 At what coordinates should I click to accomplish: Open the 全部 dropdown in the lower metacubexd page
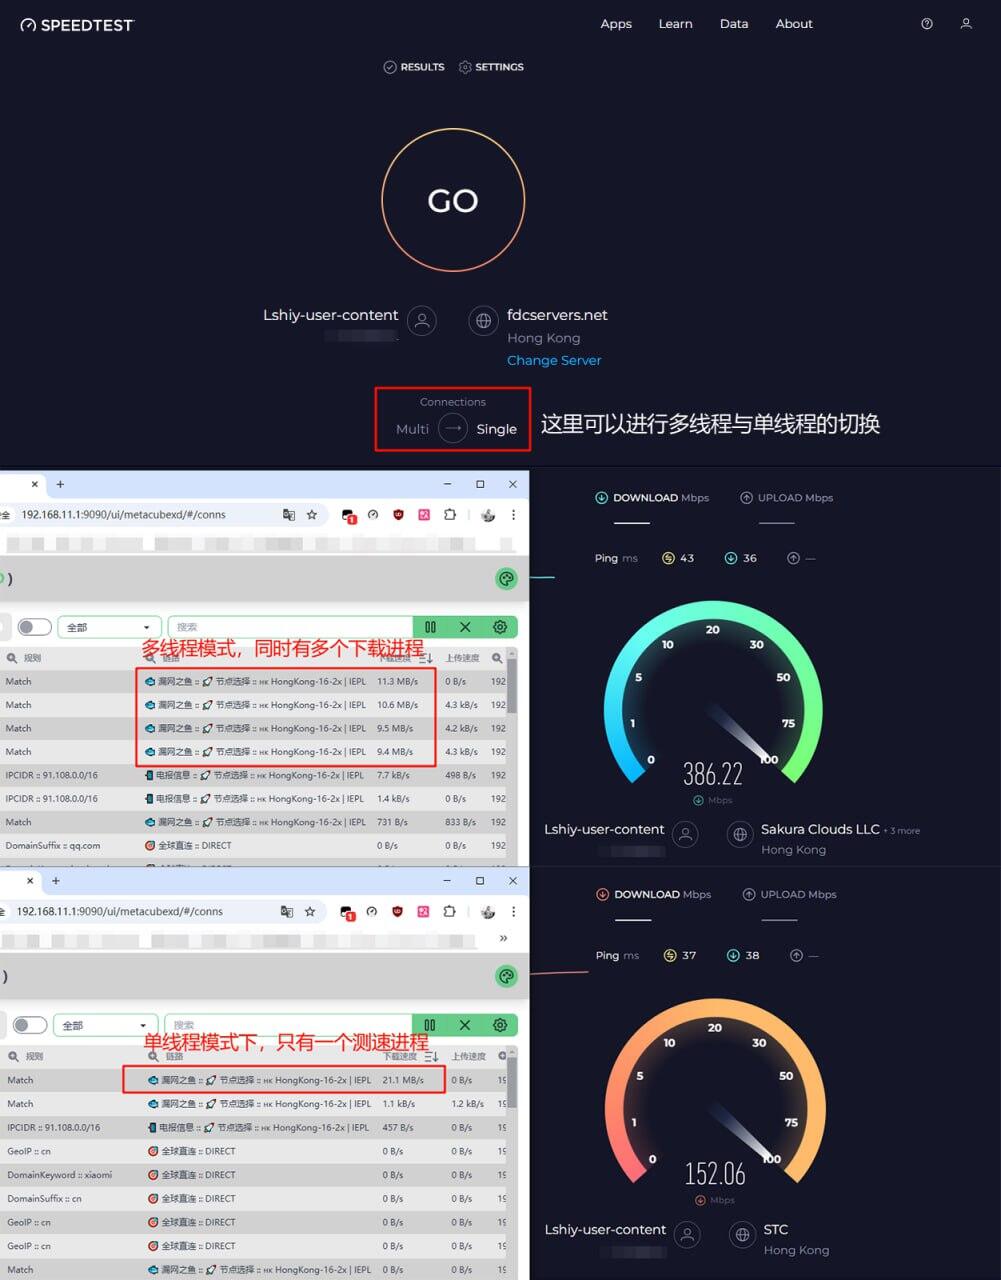[x=105, y=1025]
